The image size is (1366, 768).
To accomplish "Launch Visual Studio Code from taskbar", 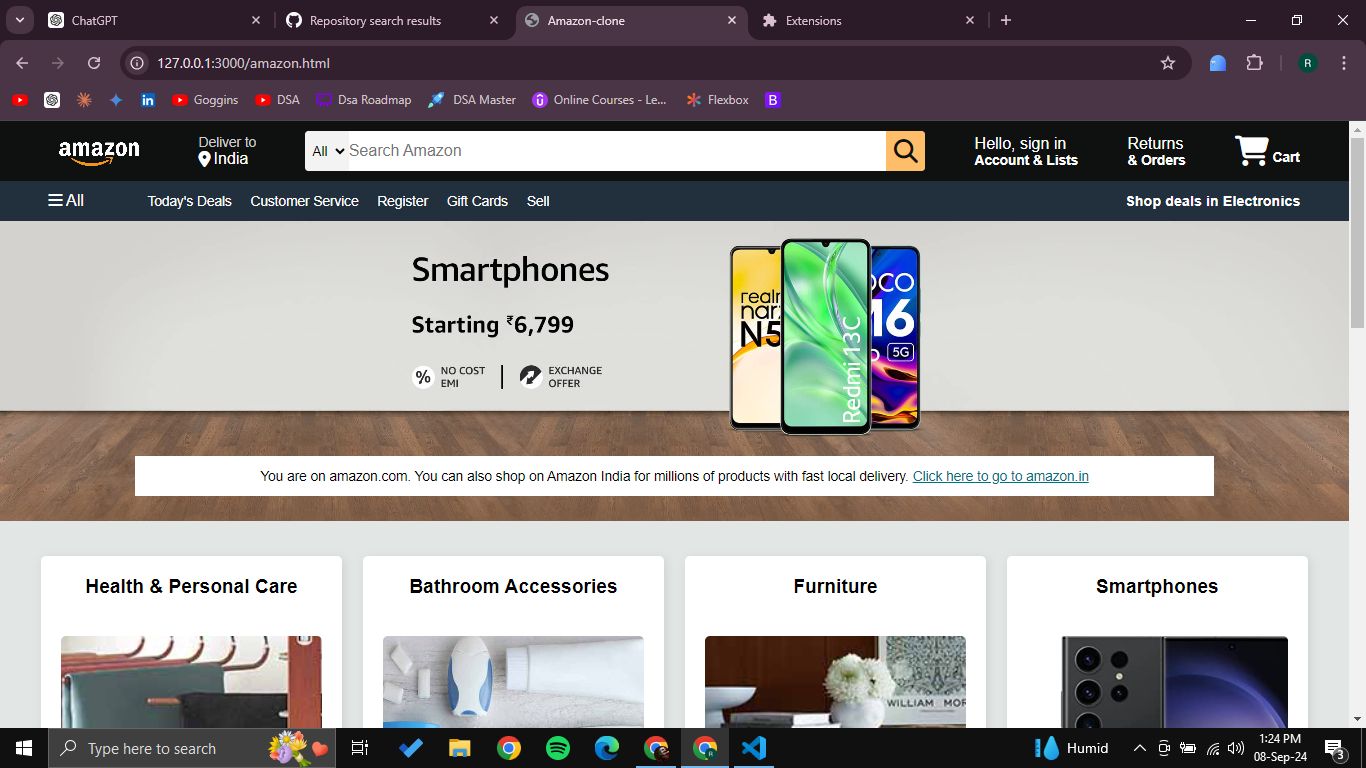I will tap(754, 748).
